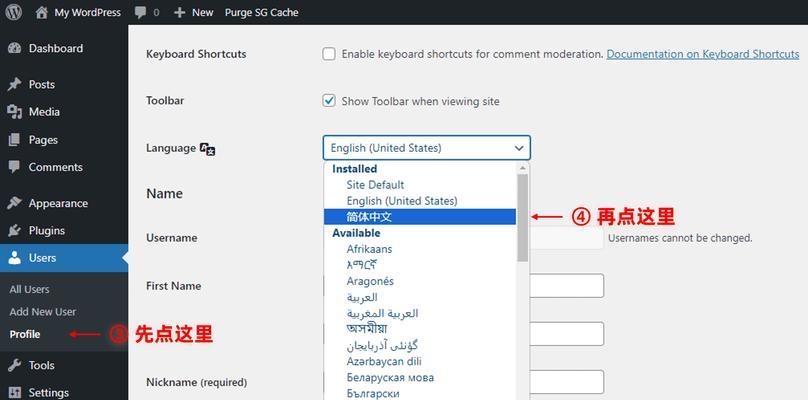Screen dimensions: 808x400
Task: Select Български language option
Action: point(420,393)
